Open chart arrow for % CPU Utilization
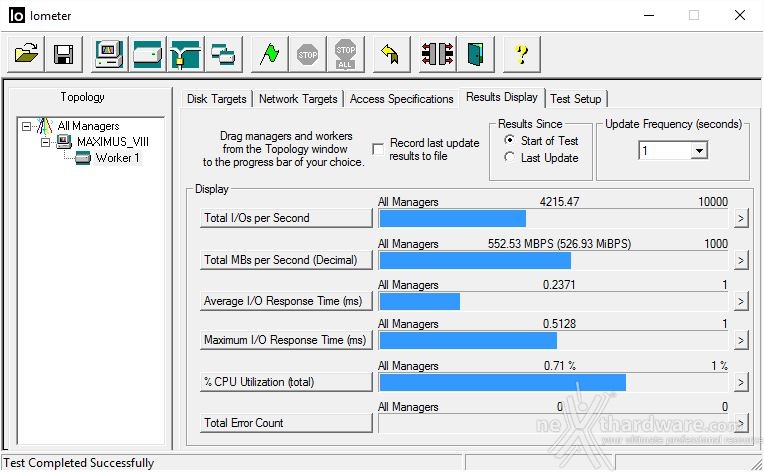764x472 pixels. pos(741,382)
